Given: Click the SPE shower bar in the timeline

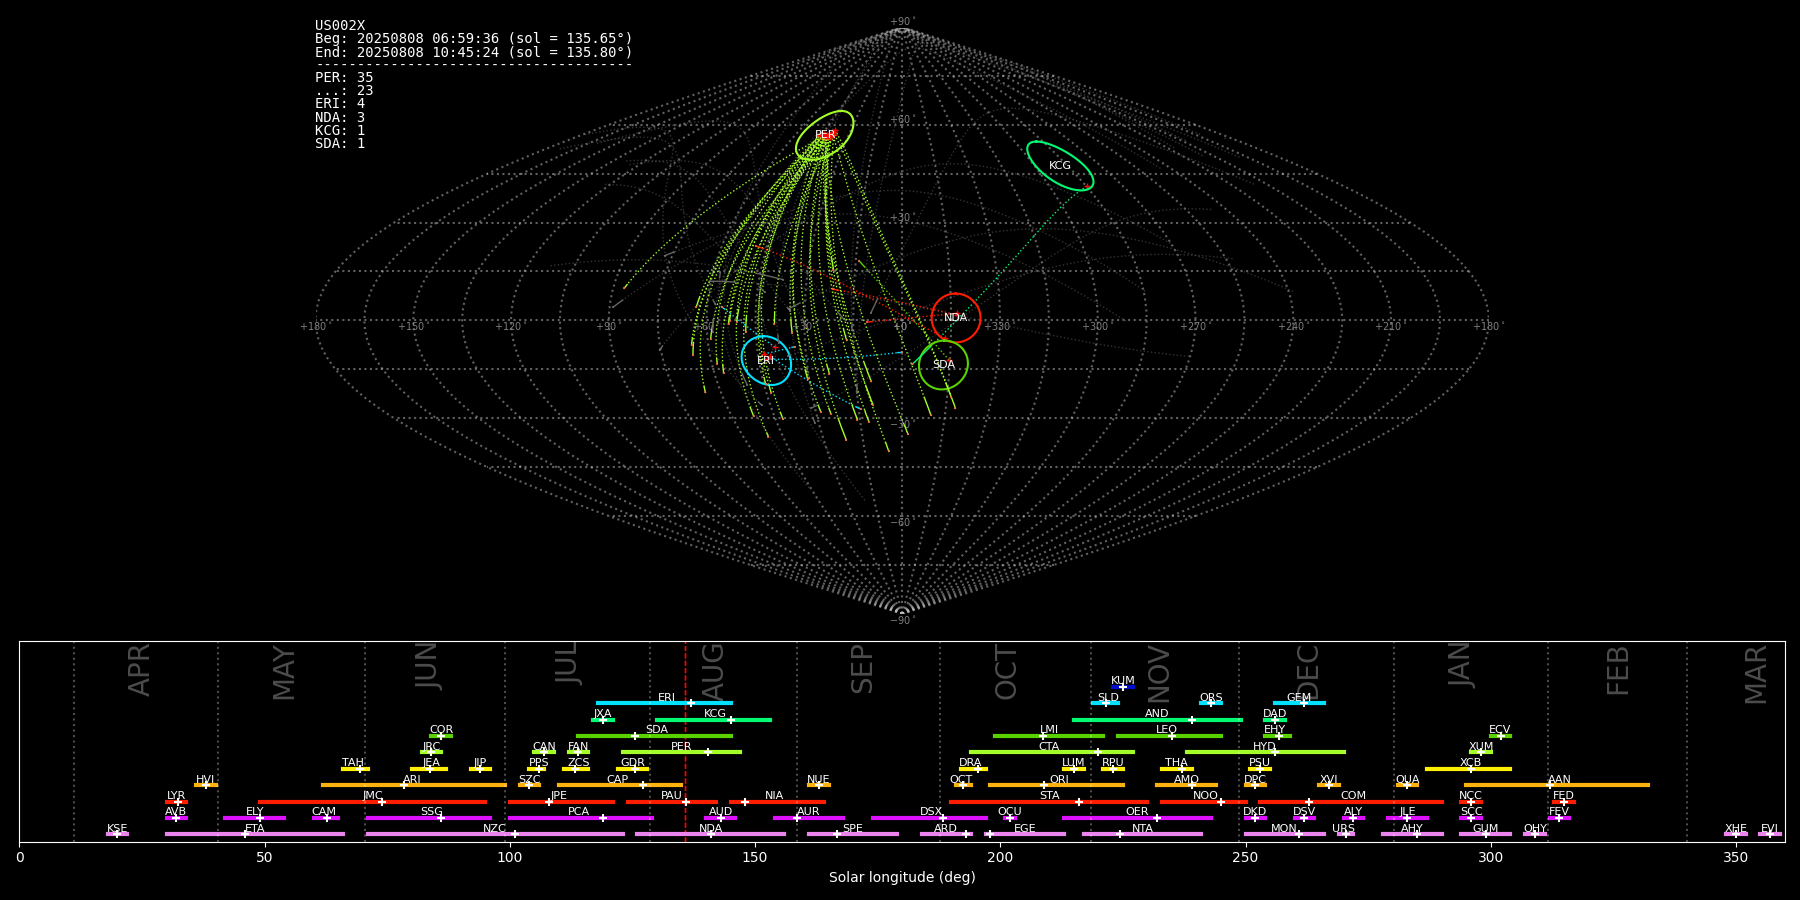Looking at the screenshot, I should point(853,834).
